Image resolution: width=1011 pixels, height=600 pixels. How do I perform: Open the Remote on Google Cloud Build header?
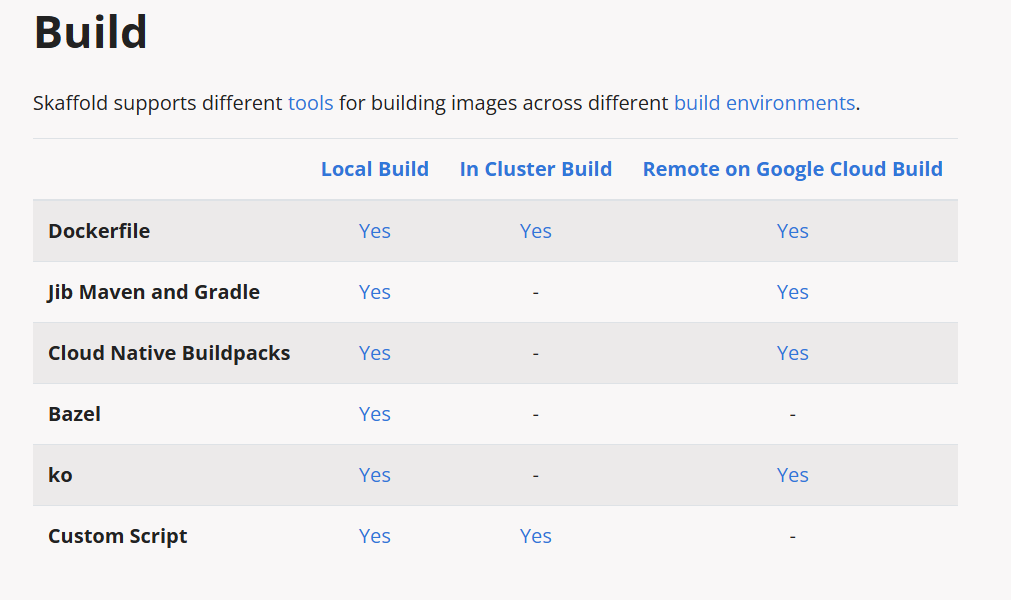click(792, 169)
